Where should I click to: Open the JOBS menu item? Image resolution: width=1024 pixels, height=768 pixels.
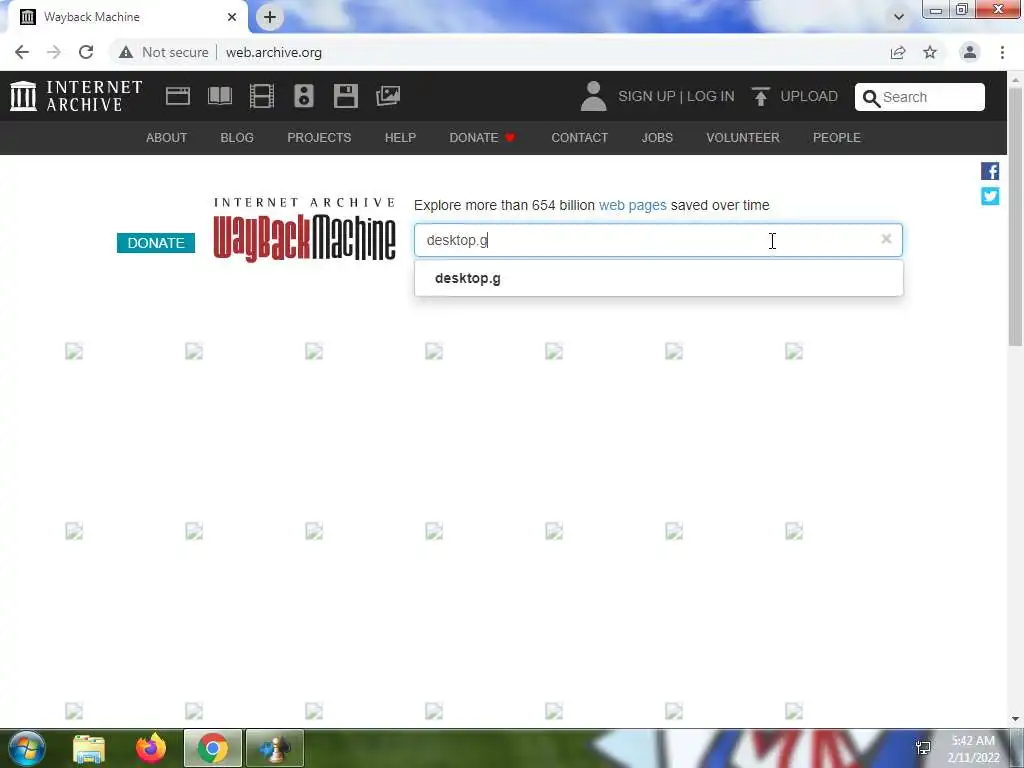[657, 138]
